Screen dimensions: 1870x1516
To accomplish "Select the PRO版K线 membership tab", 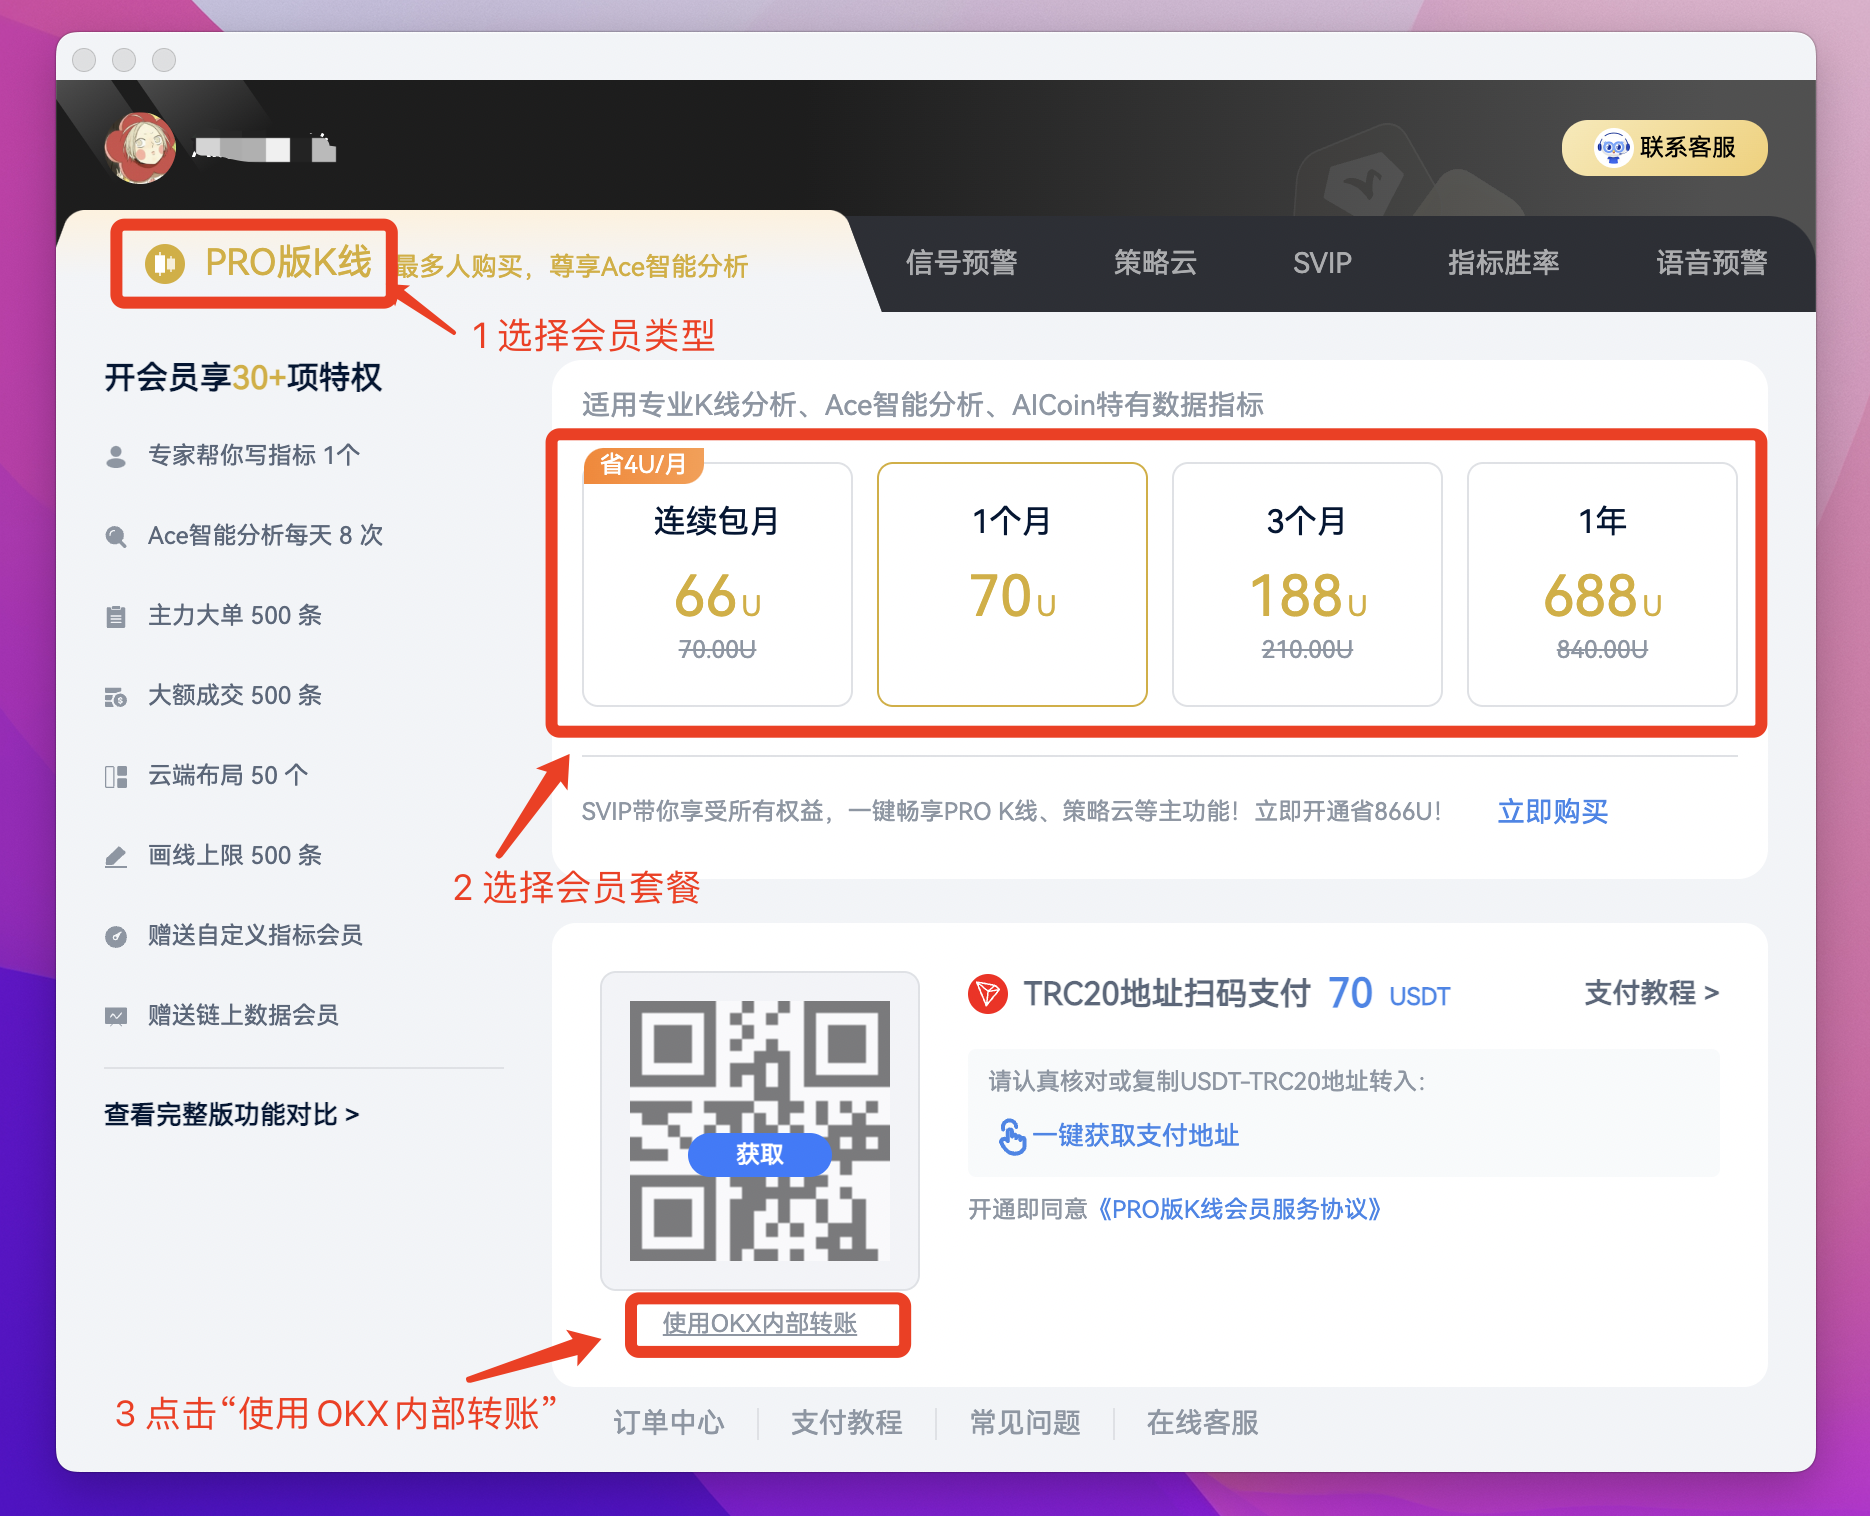I will pyautogui.click(x=258, y=263).
